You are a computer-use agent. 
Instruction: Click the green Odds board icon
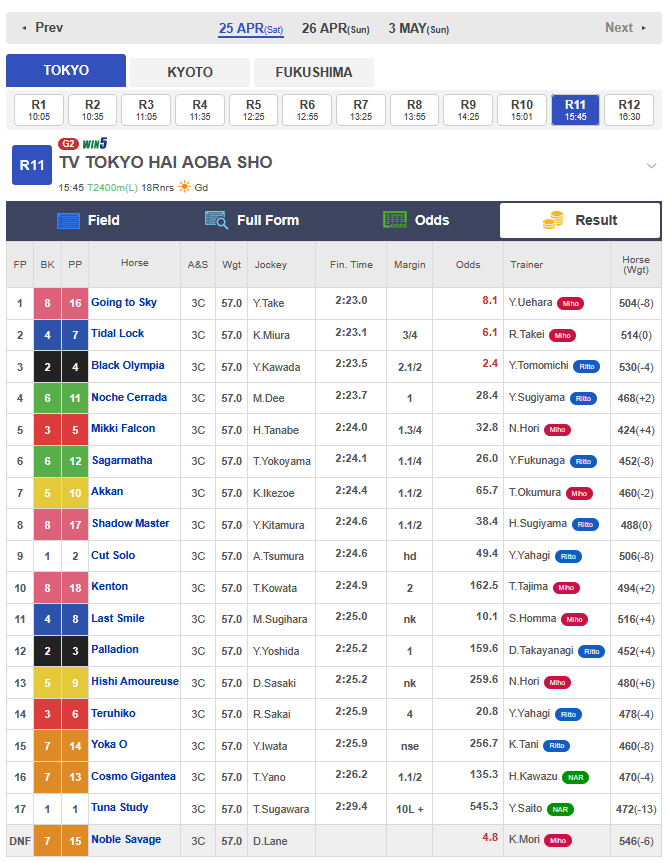tap(395, 220)
